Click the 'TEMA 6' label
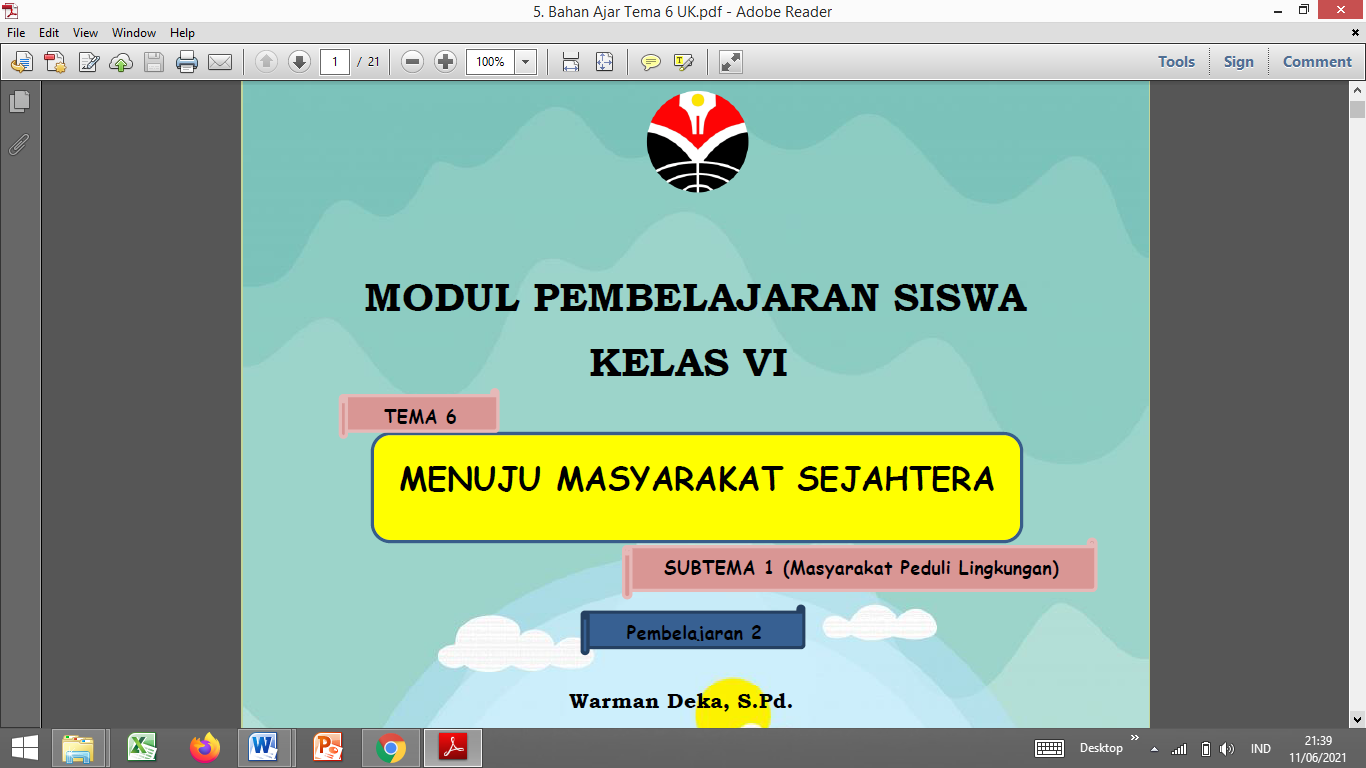The width and height of the screenshot is (1366, 768). tap(420, 417)
